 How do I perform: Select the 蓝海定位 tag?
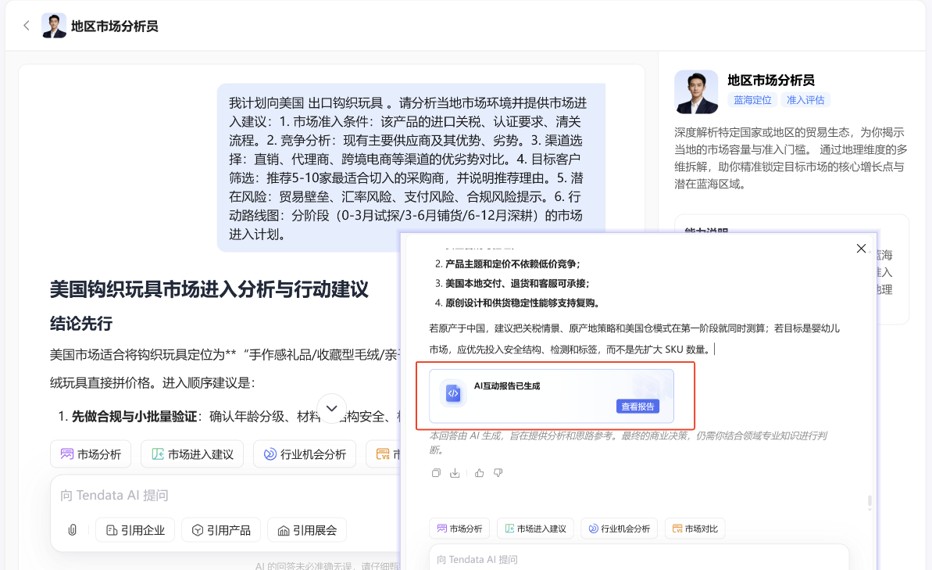[x=752, y=100]
